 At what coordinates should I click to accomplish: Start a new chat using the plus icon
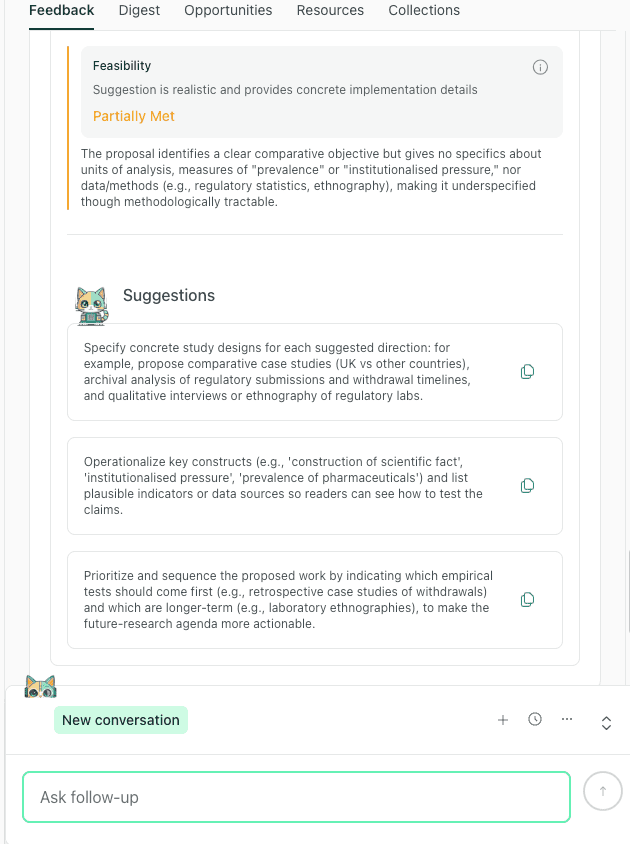(503, 719)
